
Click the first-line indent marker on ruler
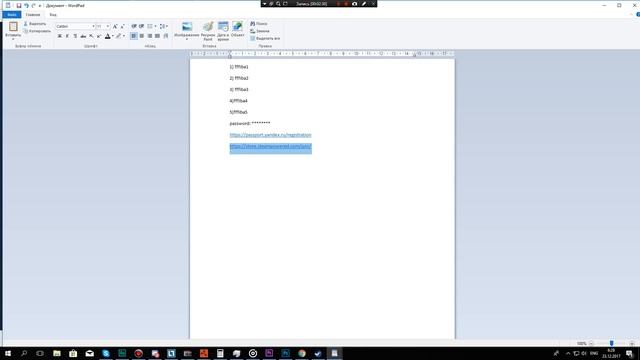tap(229, 52)
